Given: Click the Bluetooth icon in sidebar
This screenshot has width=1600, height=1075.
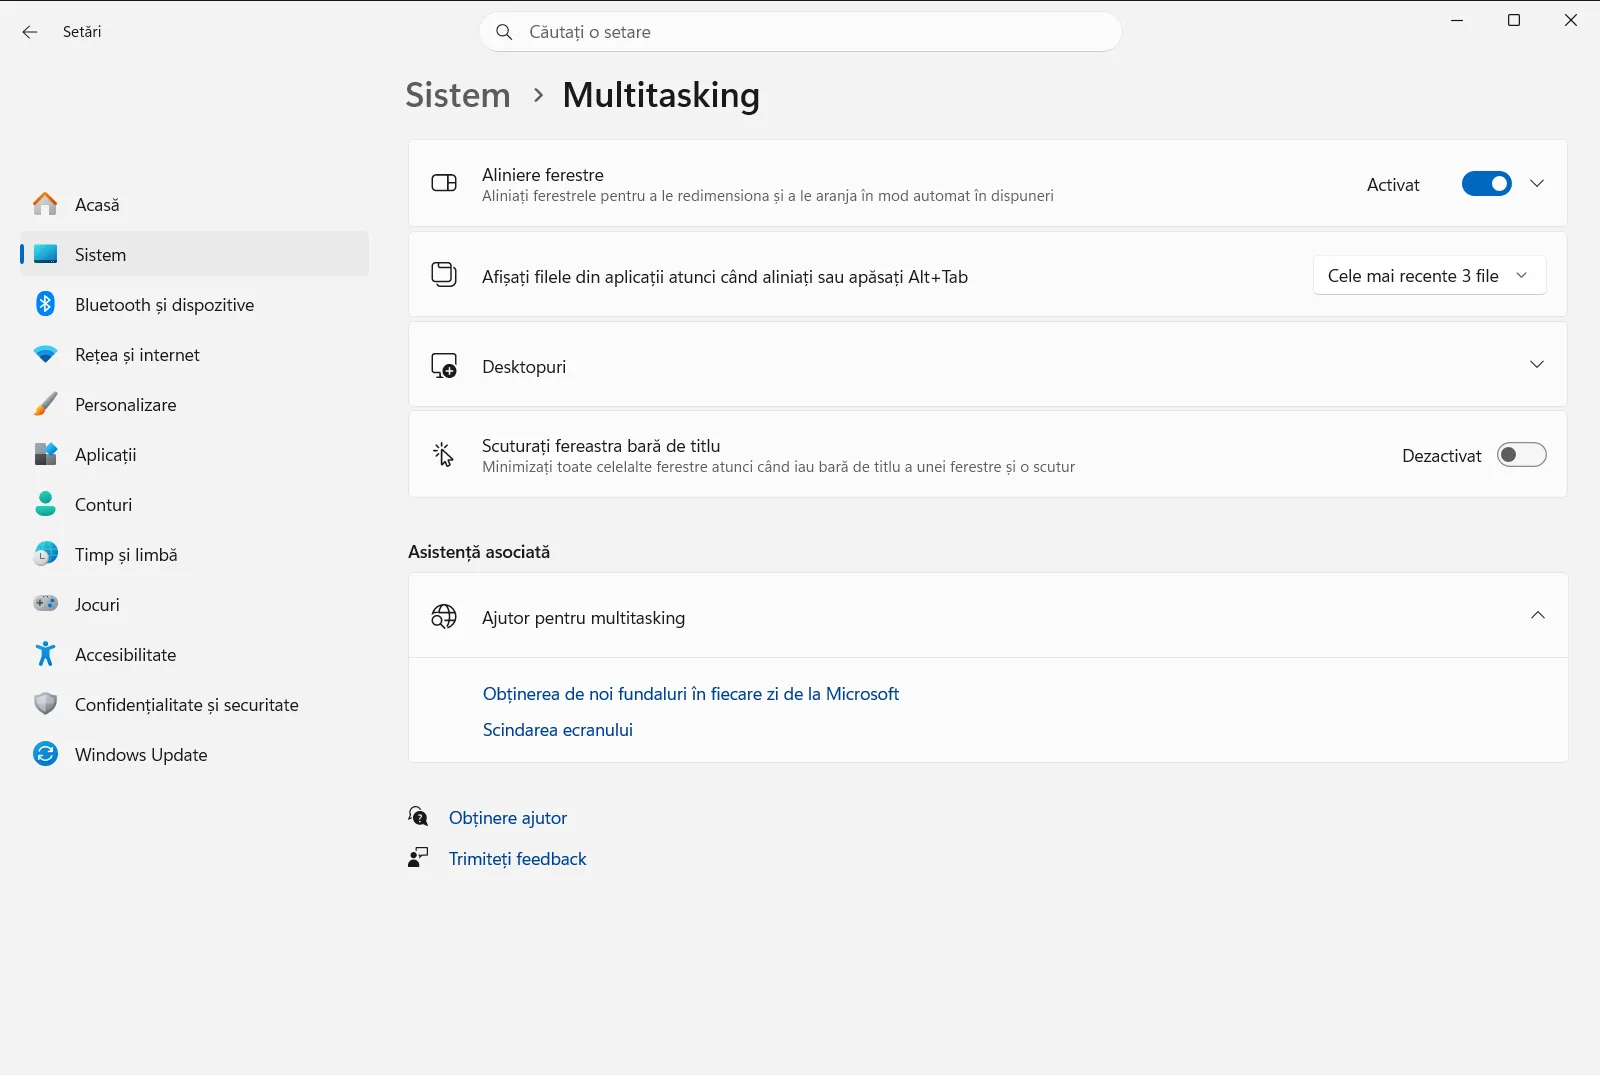Looking at the screenshot, I should [x=45, y=304].
